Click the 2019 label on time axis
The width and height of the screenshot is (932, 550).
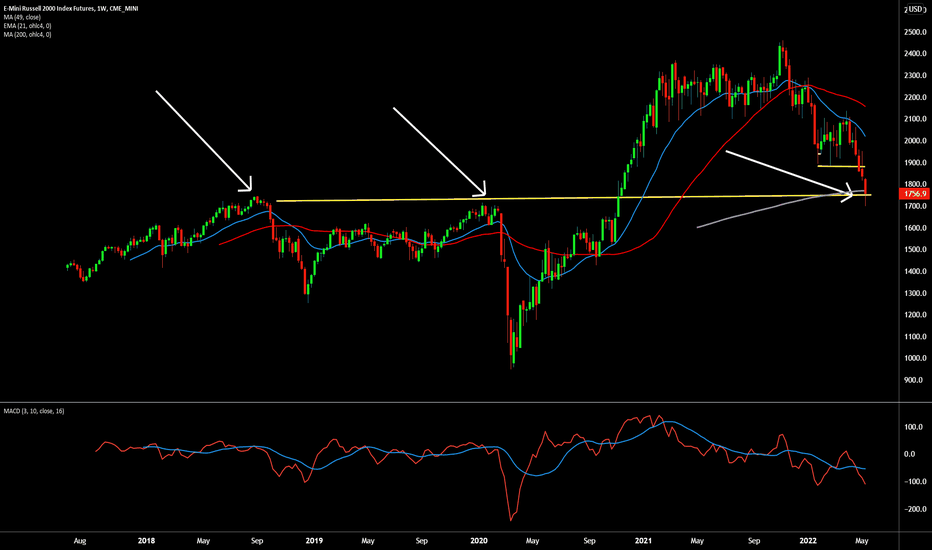tap(314, 541)
